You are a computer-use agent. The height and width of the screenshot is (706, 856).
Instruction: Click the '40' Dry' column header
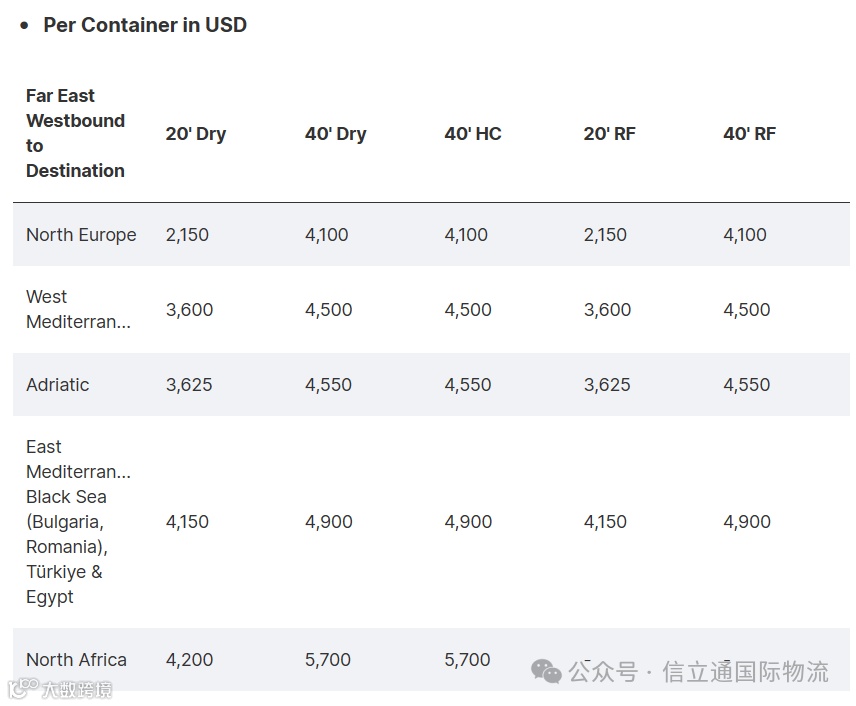(x=336, y=134)
